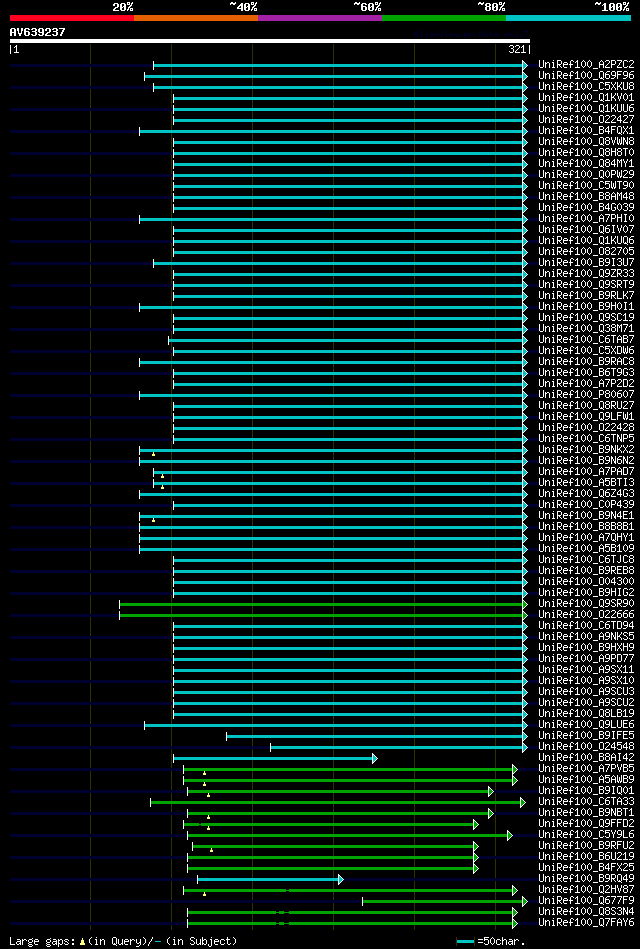Image resolution: width=640 pixels, height=949 pixels.
Task: Select the UniRef100_B9RQ49 label
Action: coord(586,879)
